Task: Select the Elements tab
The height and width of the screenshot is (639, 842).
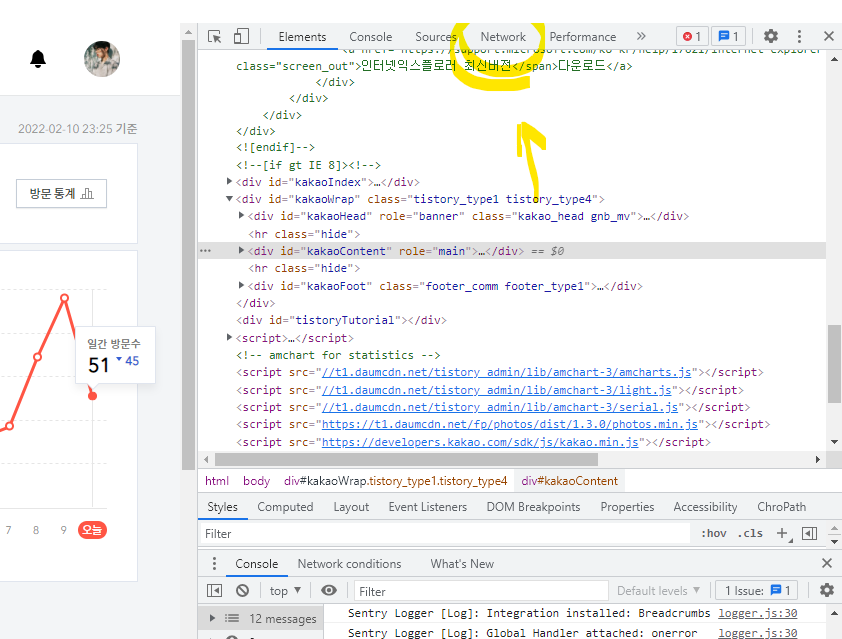Action: point(302,37)
